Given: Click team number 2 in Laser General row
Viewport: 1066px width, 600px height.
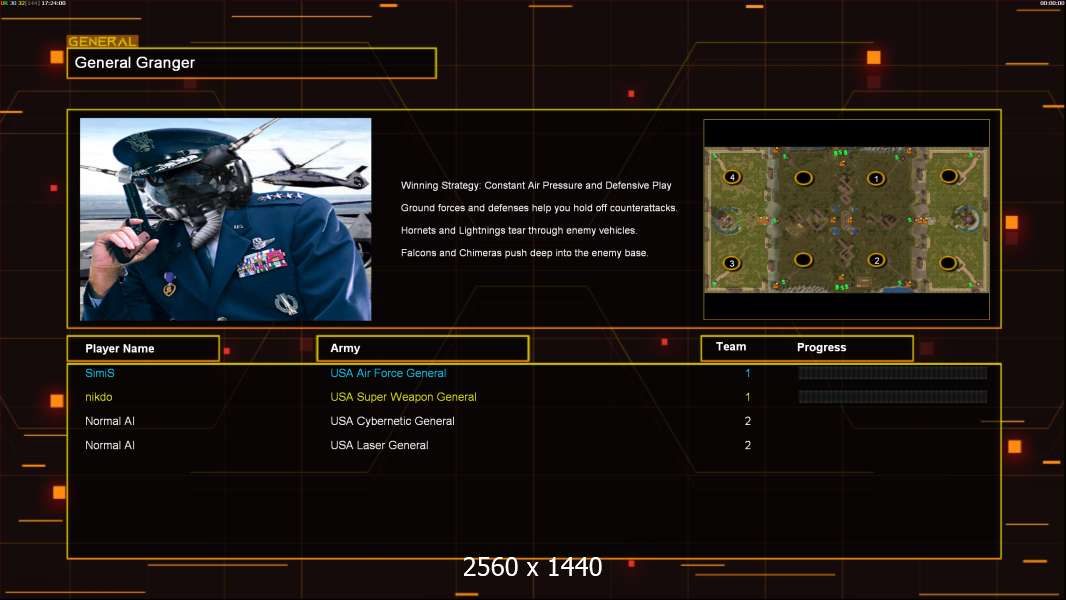Looking at the screenshot, I should click(748, 445).
